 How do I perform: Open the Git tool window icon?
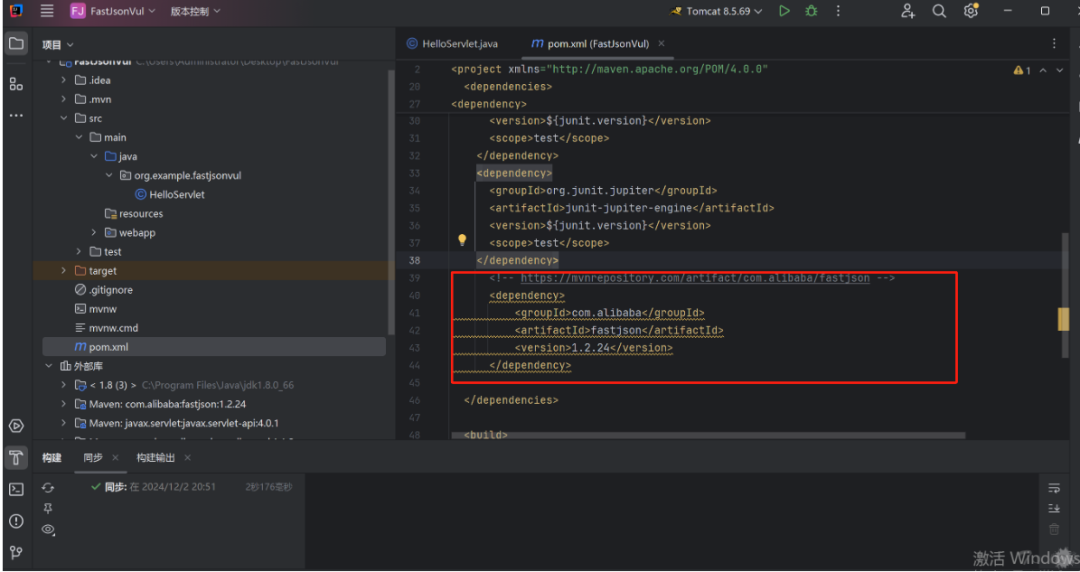pyautogui.click(x=16, y=552)
